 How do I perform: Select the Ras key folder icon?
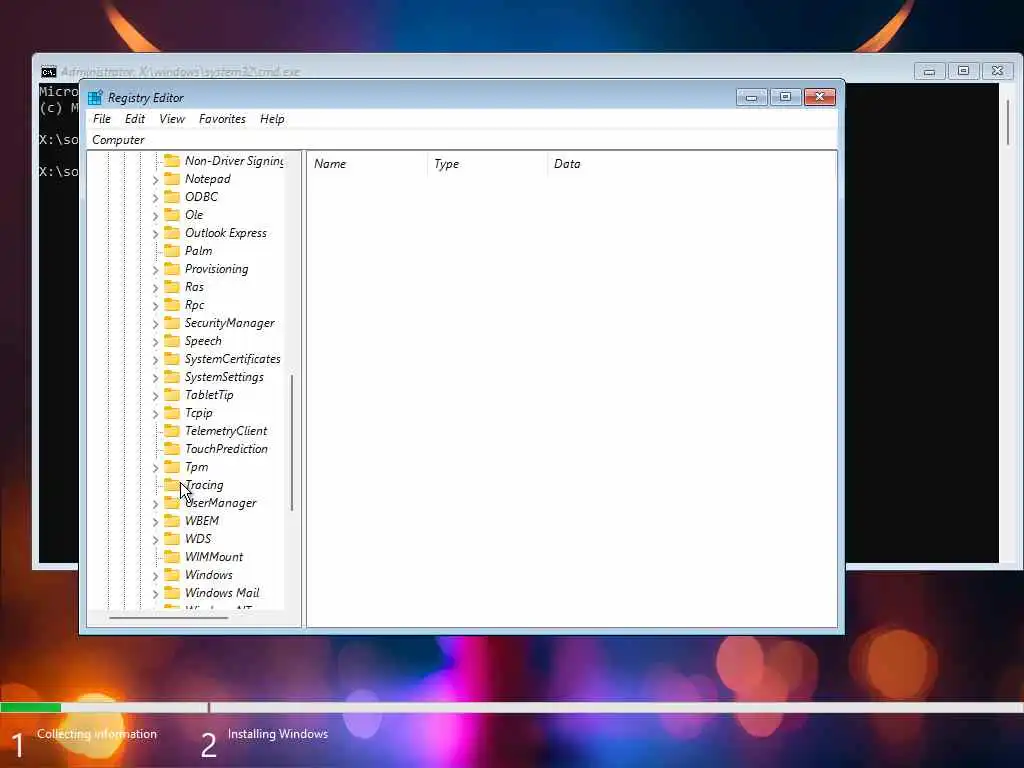pyautogui.click(x=172, y=286)
